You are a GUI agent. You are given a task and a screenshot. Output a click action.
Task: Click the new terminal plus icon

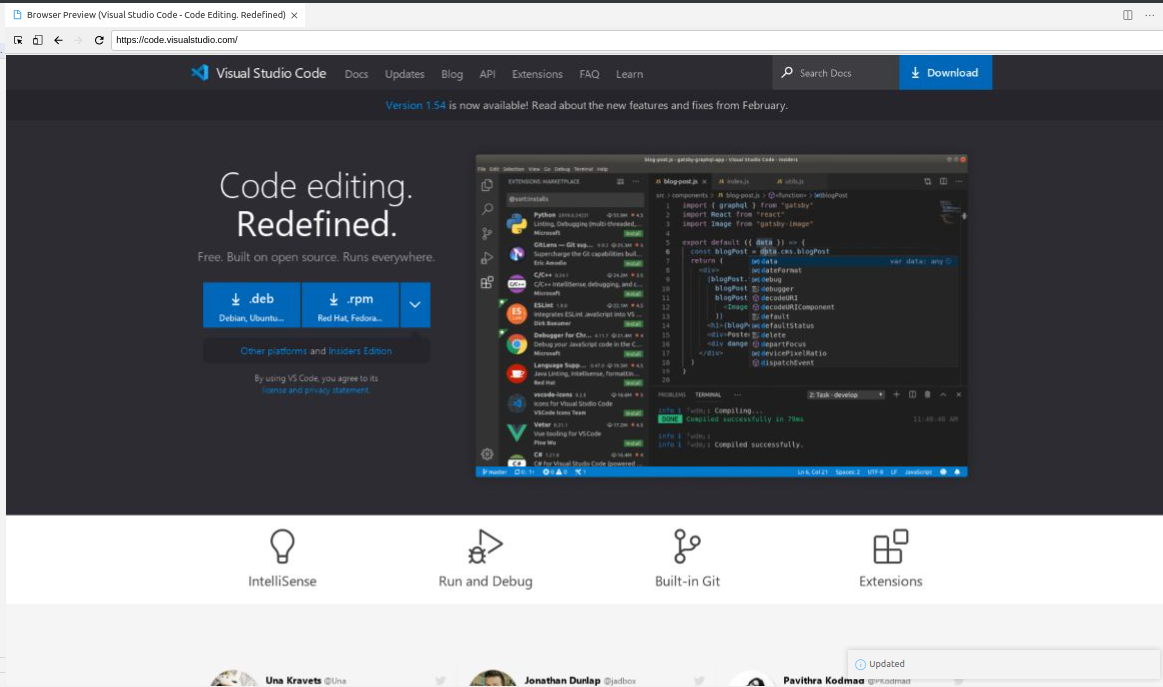[x=896, y=394]
